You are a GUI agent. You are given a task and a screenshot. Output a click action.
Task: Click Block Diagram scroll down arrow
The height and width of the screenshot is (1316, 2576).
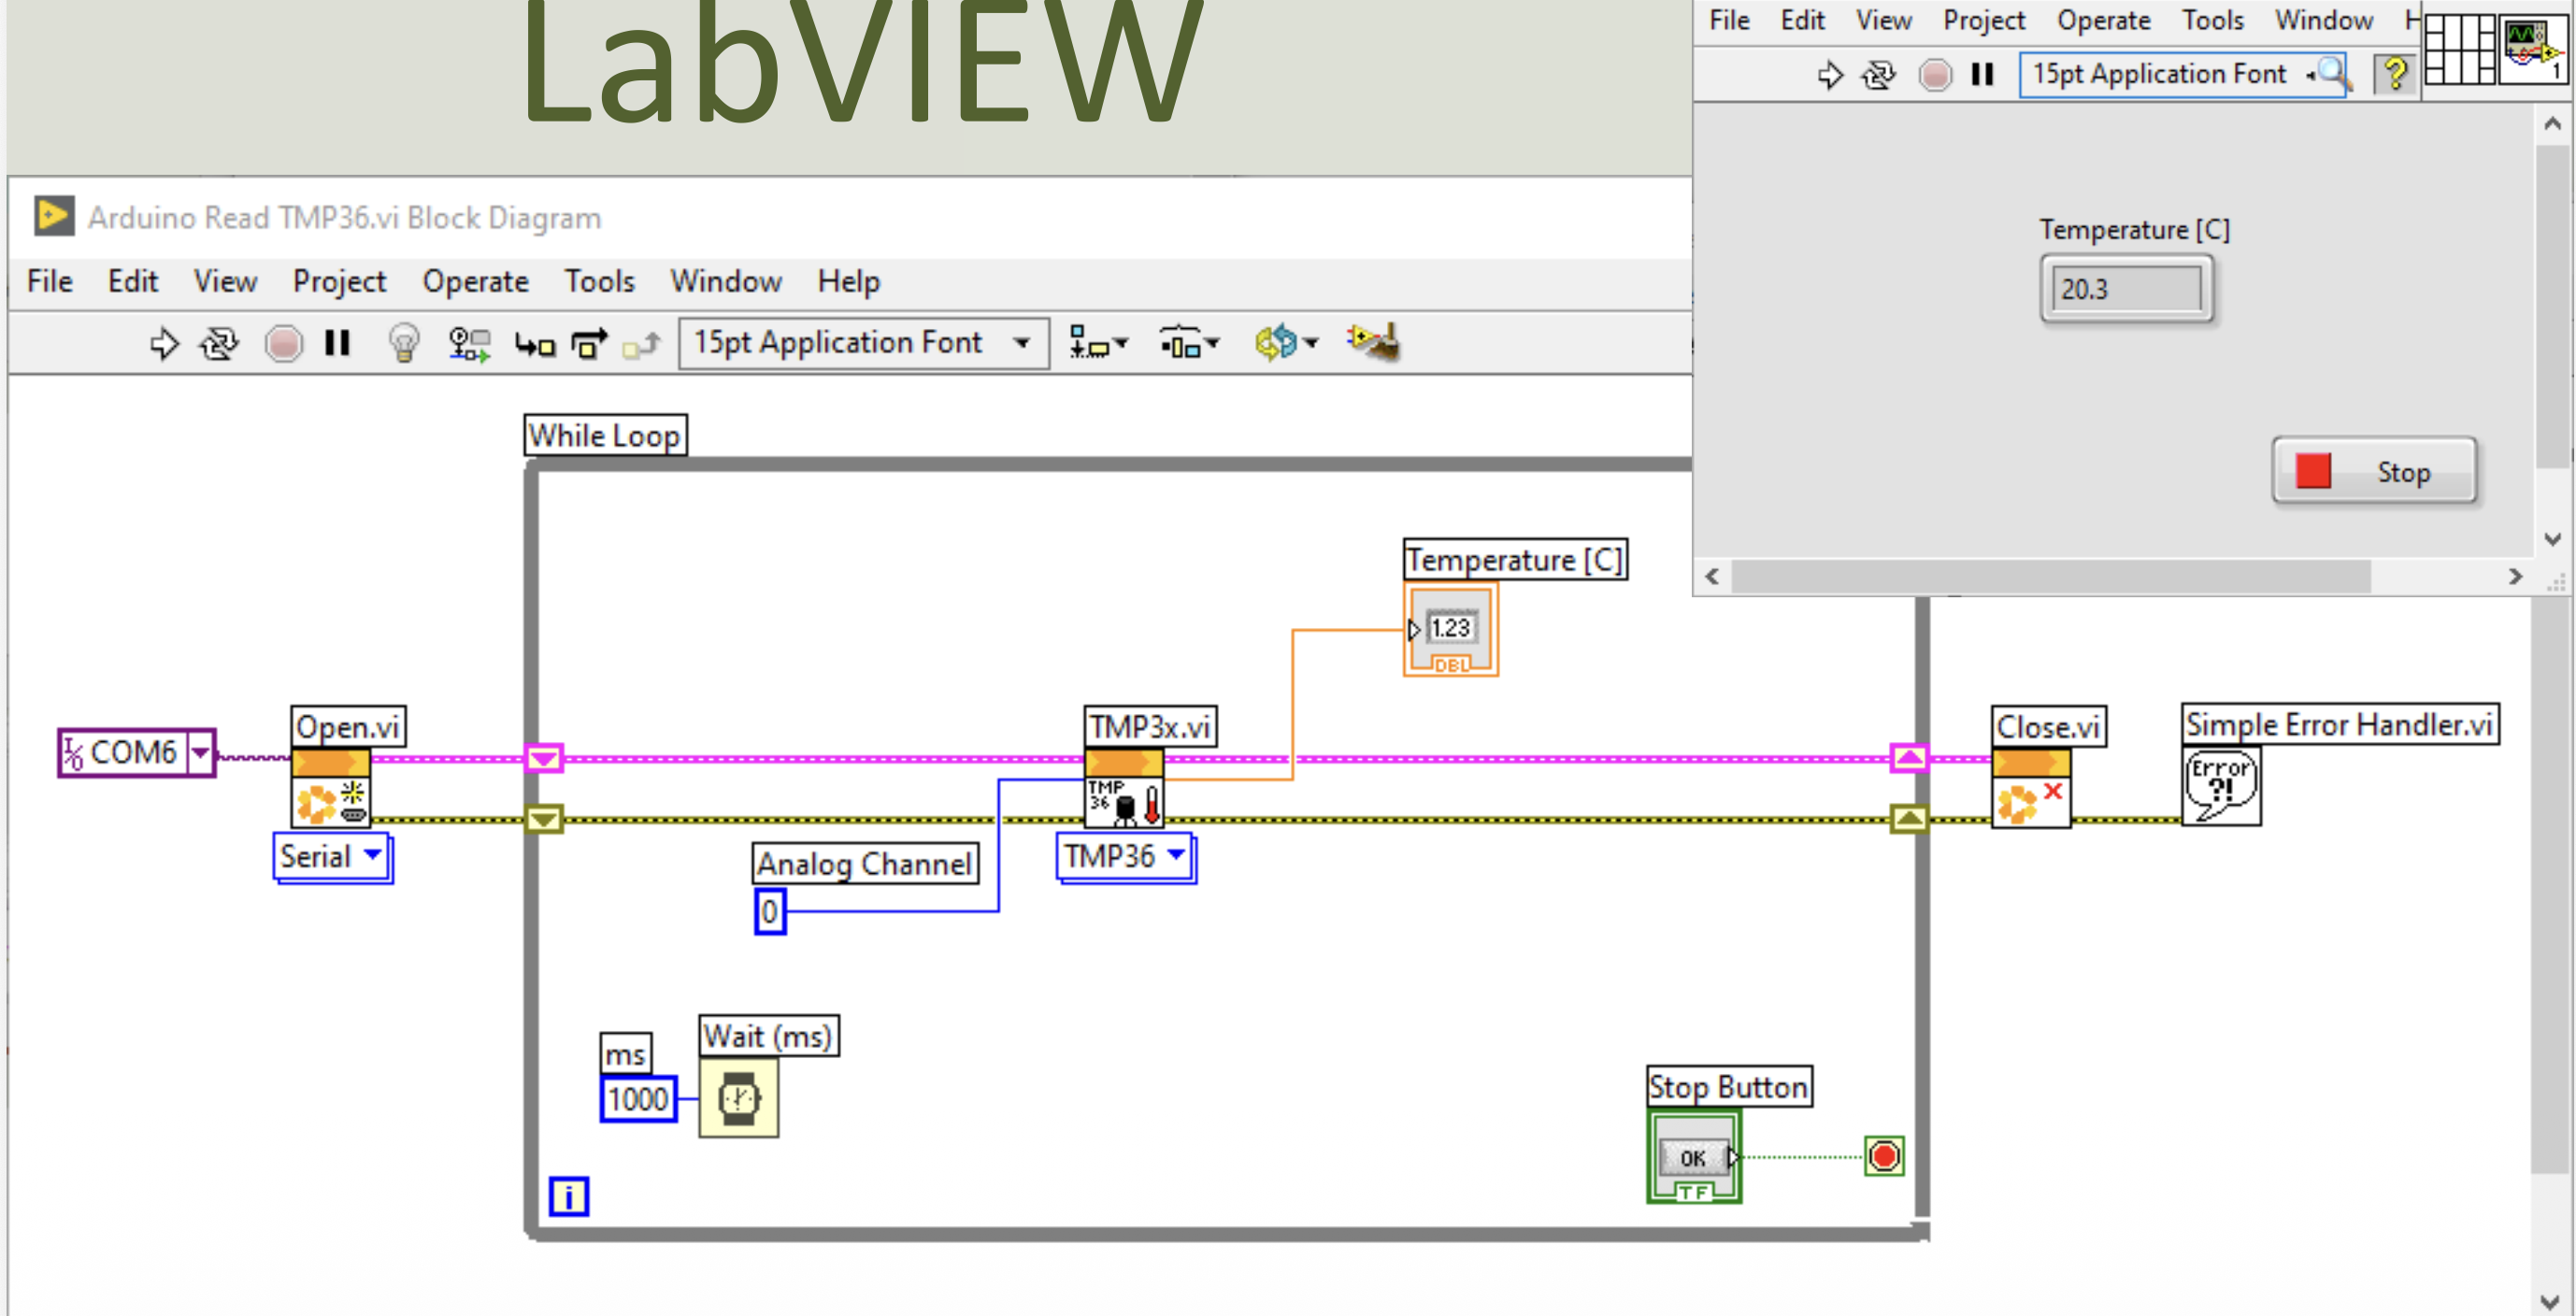pos(2552,1302)
